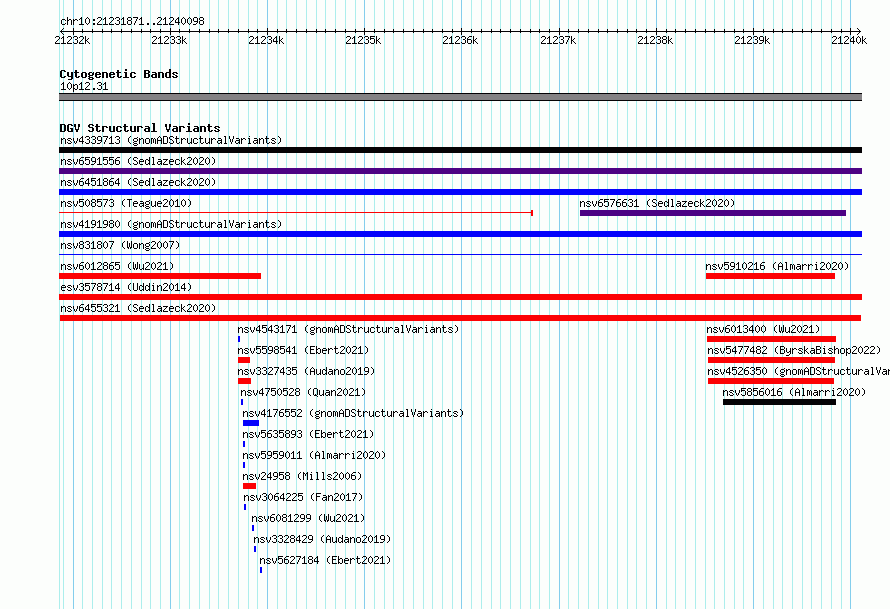Image resolution: width=890 pixels, height=609 pixels.
Task: Open nsv5959011 (Almarri2020) variant label
Action: (x=314, y=455)
